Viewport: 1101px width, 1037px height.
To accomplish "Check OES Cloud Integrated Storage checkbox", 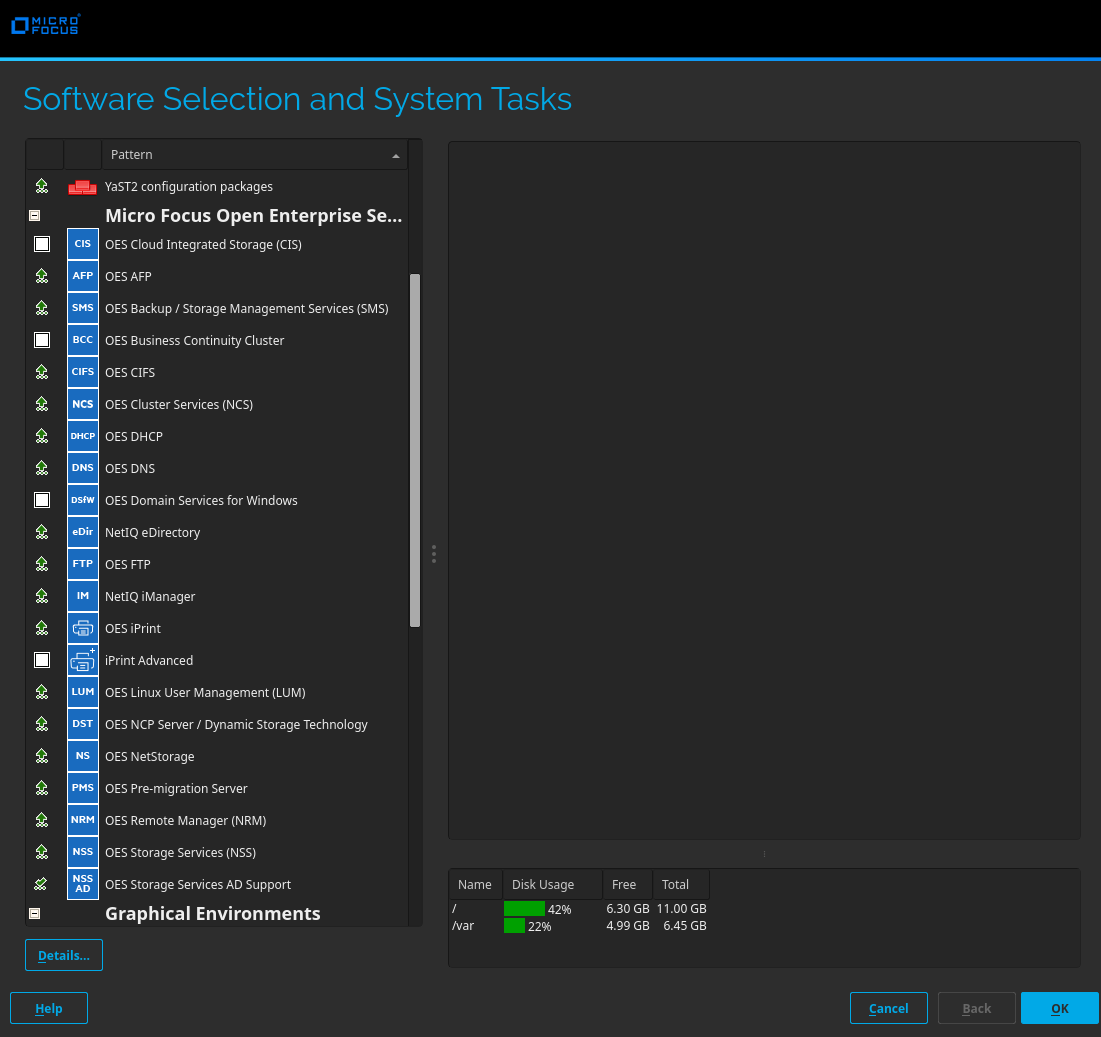I will pyautogui.click(x=42, y=244).
